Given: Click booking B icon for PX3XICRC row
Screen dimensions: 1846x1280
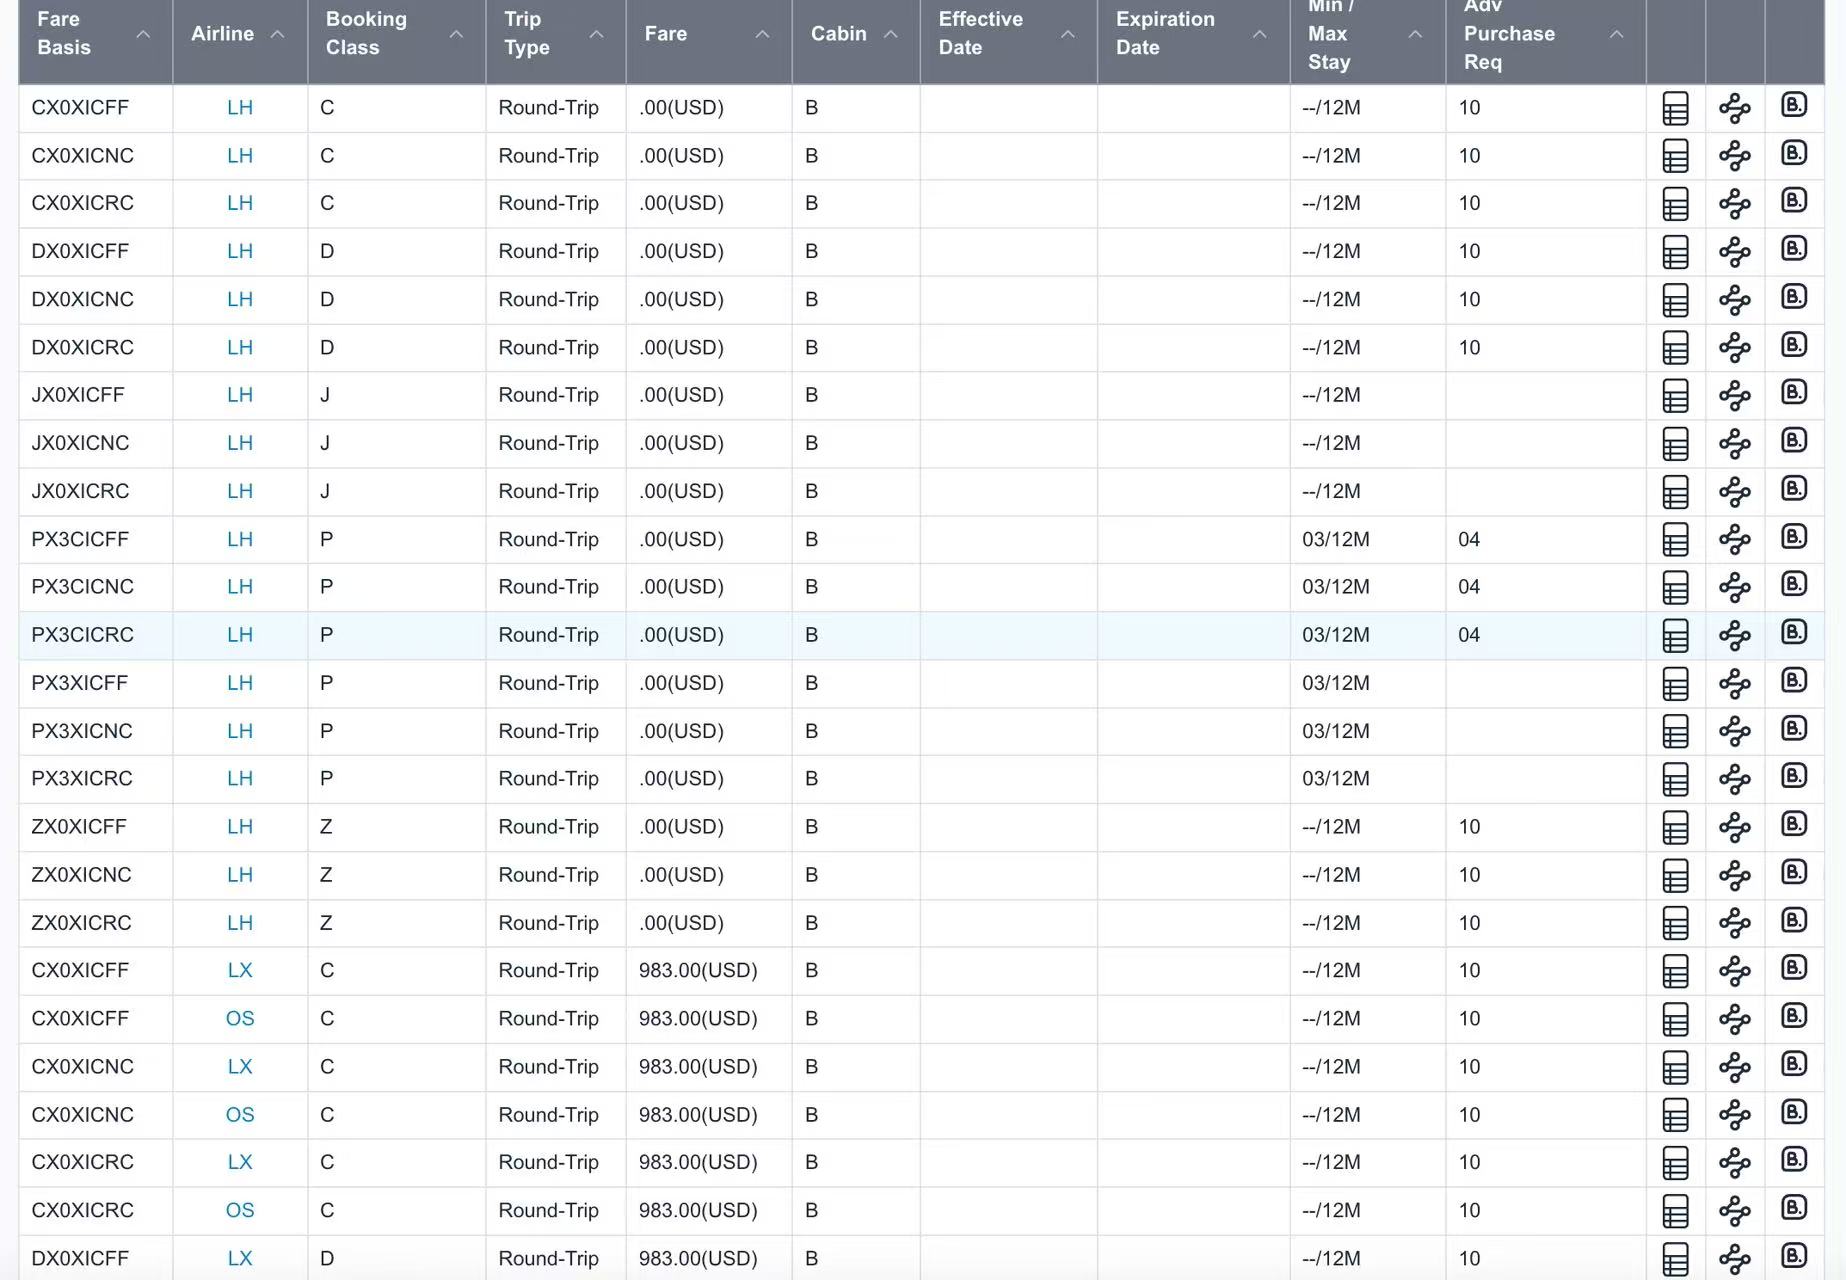Looking at the screenshot, I should pos(1794,777).
